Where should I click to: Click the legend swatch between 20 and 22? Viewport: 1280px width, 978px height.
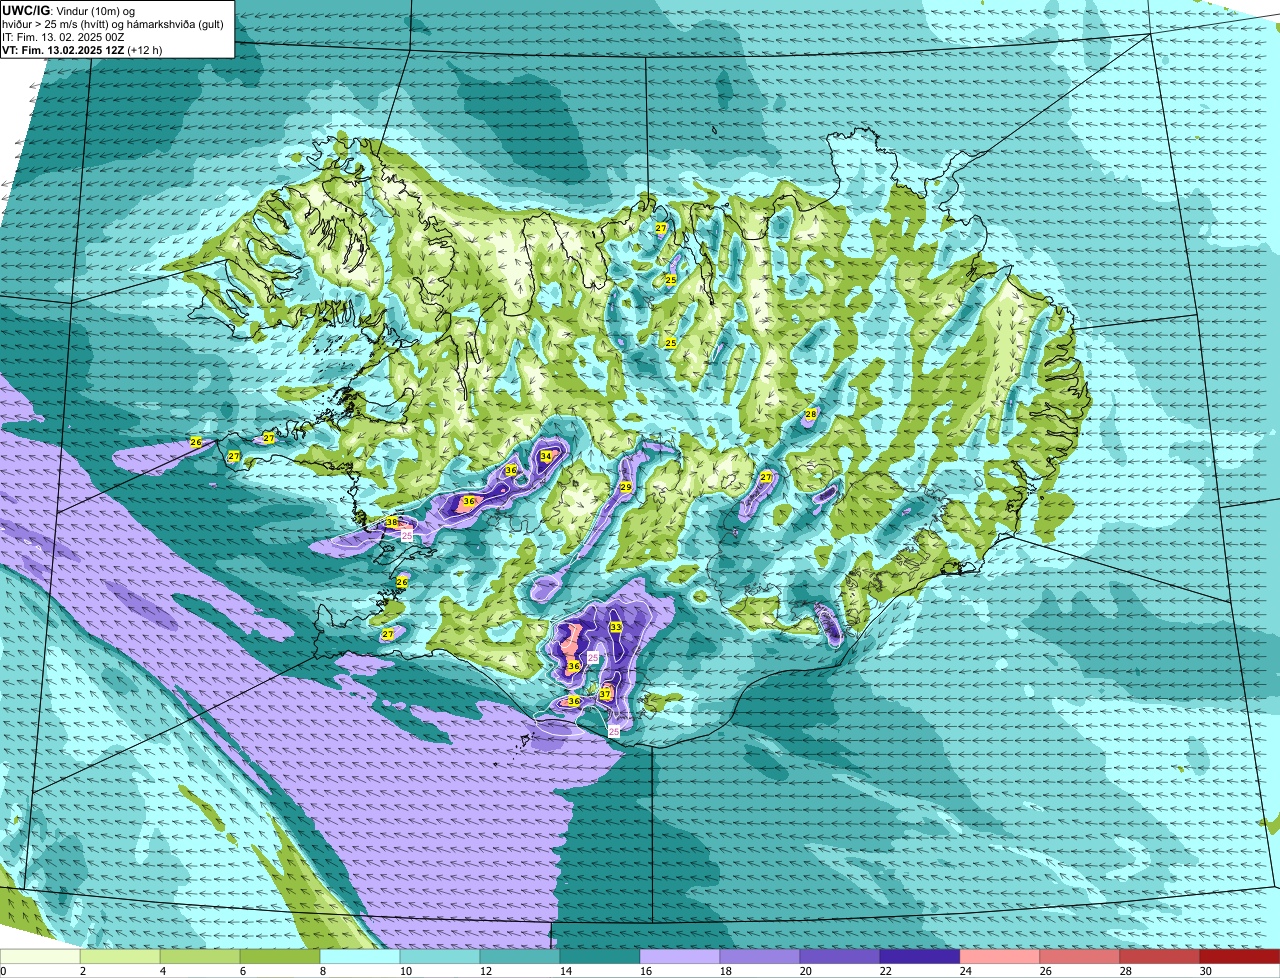[x=840, y=956]
